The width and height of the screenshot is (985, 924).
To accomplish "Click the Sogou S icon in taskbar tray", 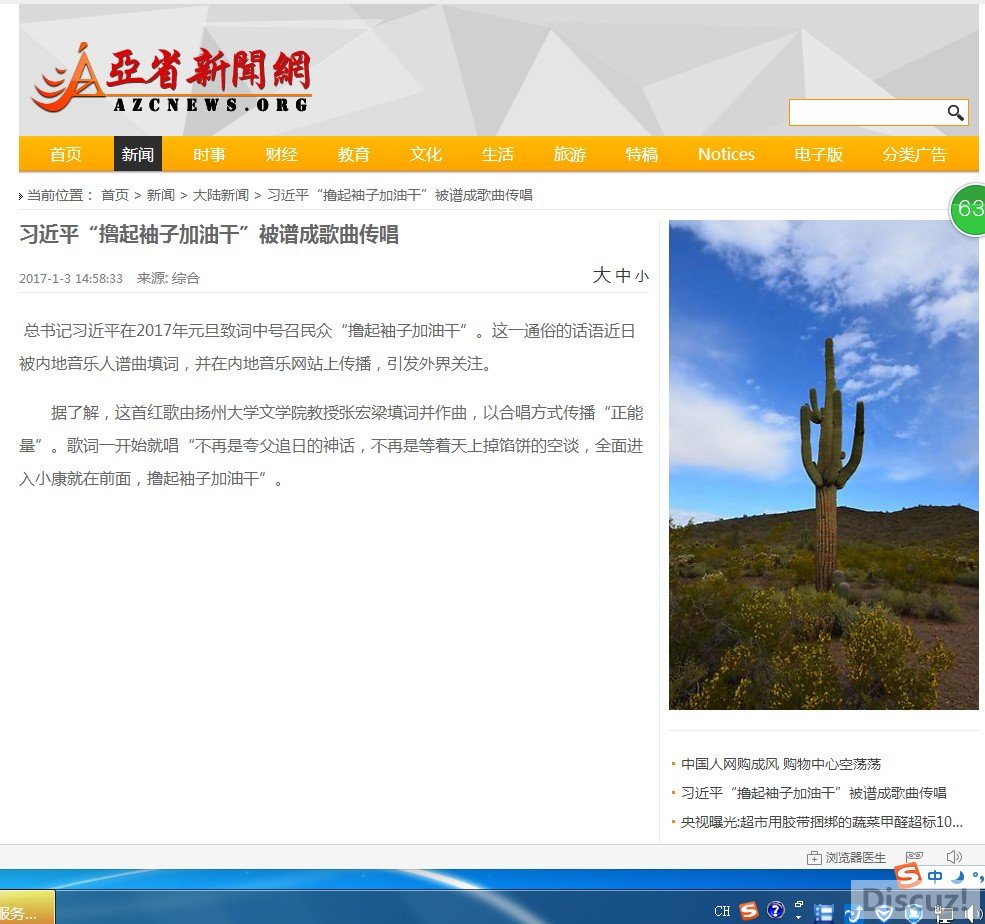I will [x=749, y=910].
